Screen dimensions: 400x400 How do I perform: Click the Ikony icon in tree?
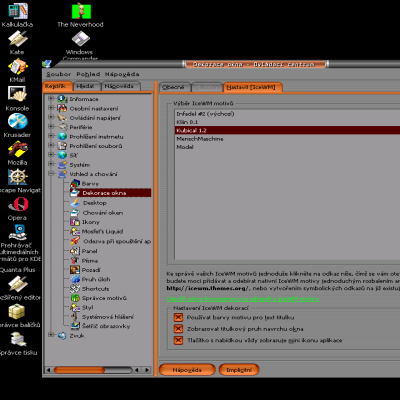coord(75,222)
